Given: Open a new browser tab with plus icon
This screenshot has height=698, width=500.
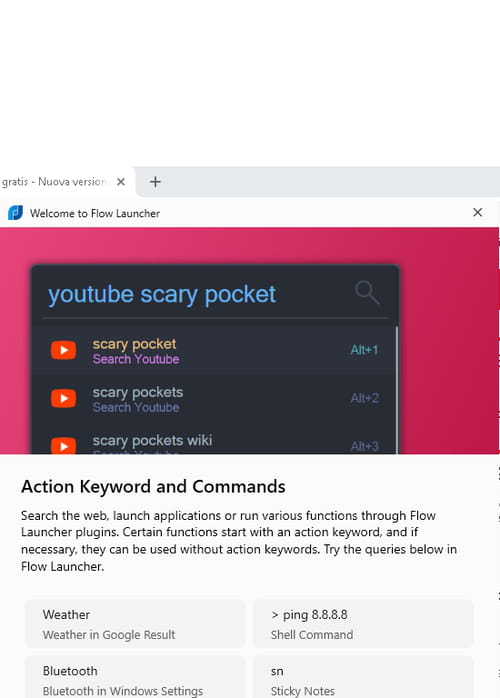Looking at the screenshot, I should pyautogui.click(x=155, y=182).
